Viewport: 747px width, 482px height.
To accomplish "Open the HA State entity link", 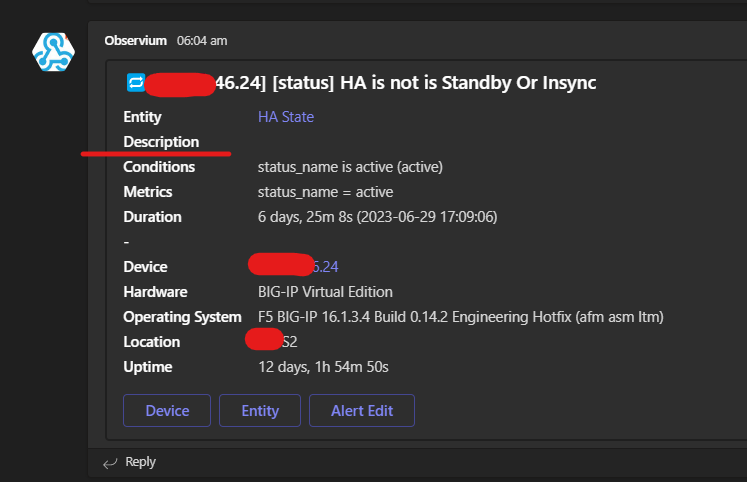I will 286,117.
